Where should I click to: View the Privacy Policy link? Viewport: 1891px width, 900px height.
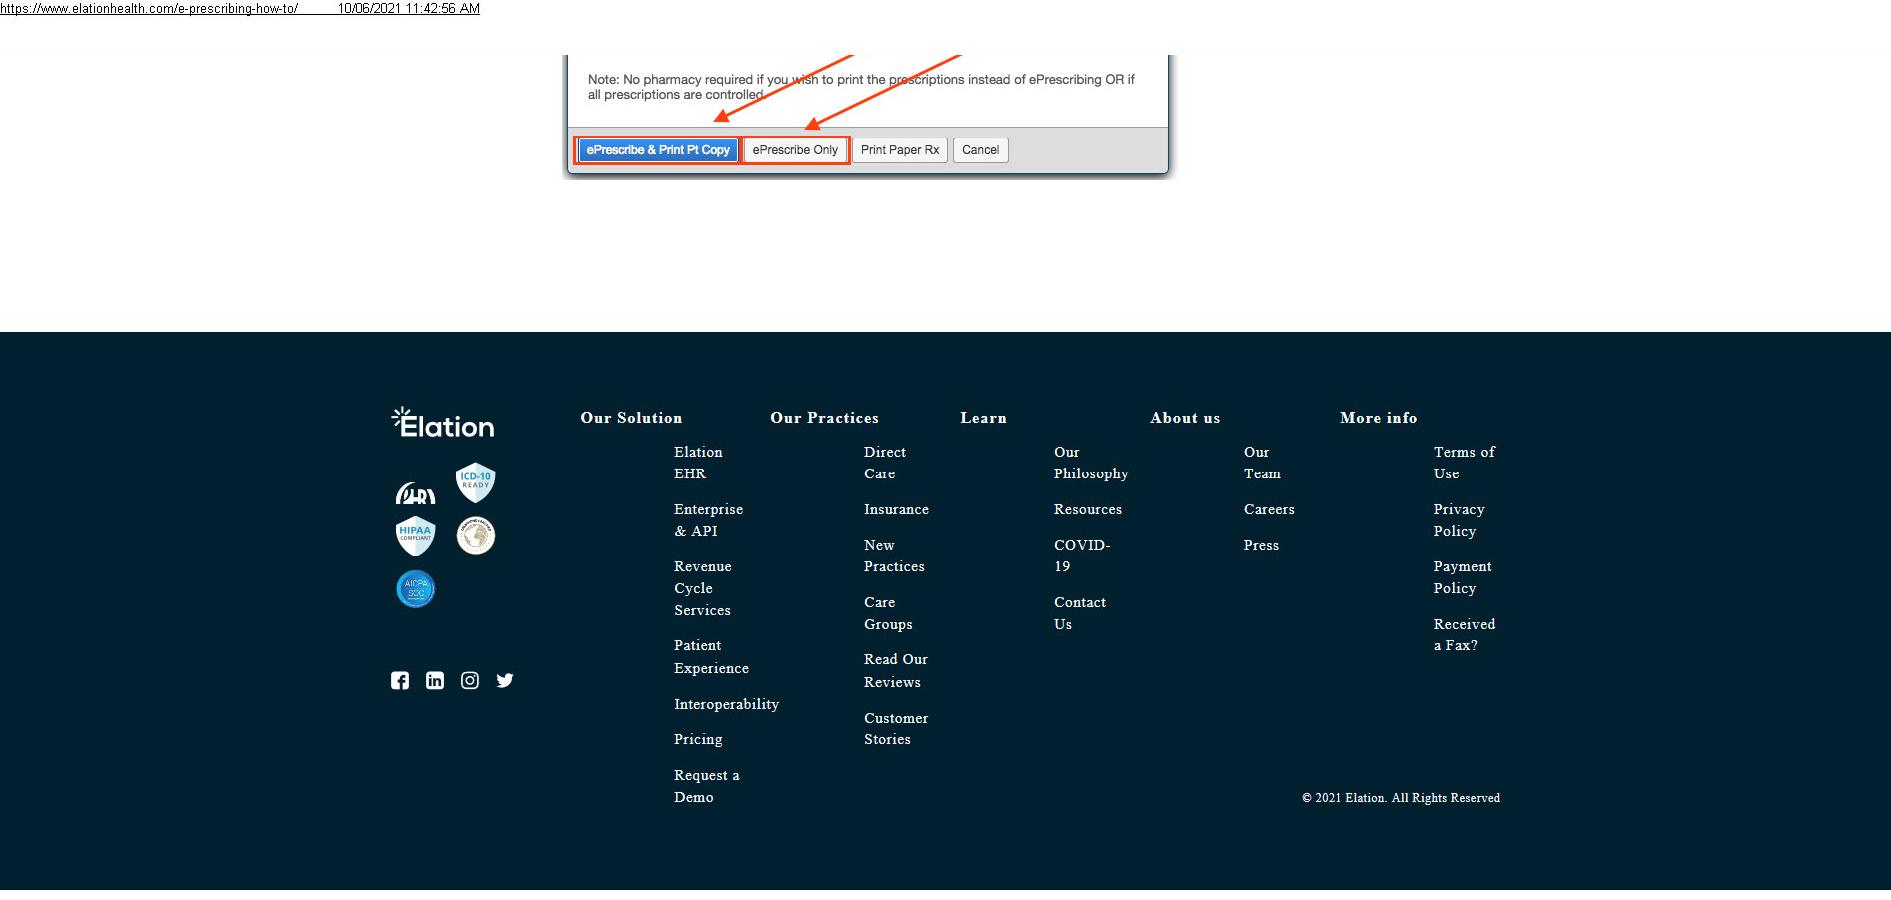point(1458,520)
